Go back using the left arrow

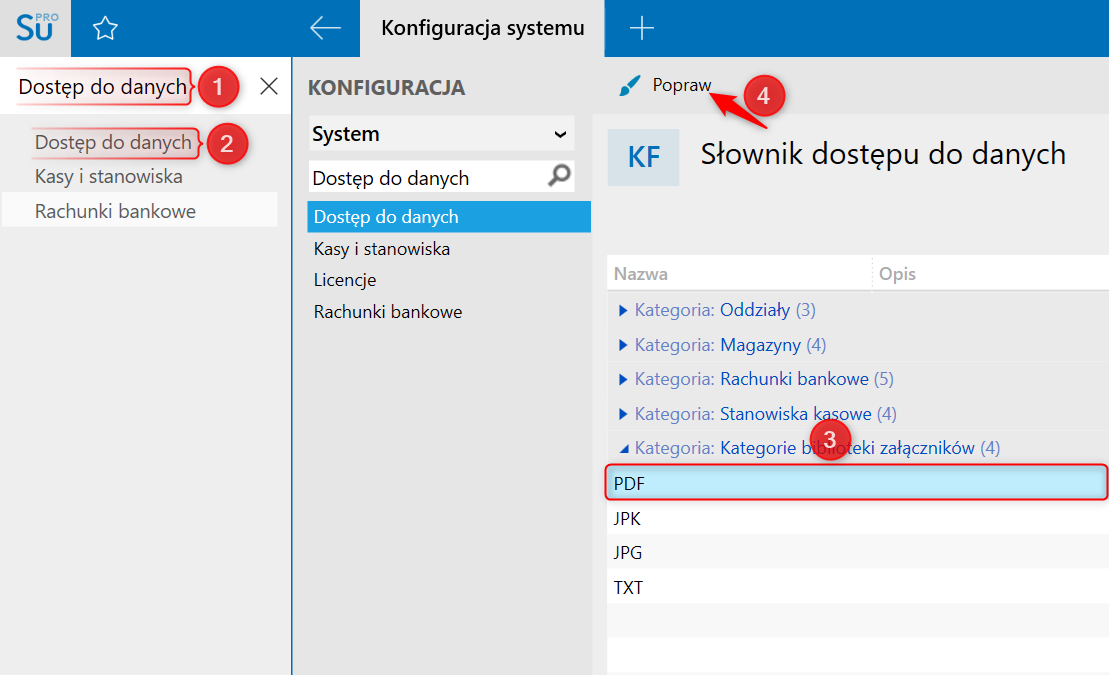pos(325,28)
